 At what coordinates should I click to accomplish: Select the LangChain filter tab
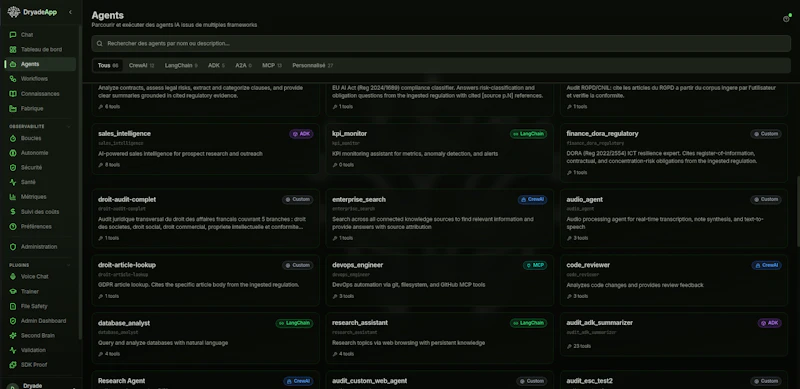click(x=181, y=65)
